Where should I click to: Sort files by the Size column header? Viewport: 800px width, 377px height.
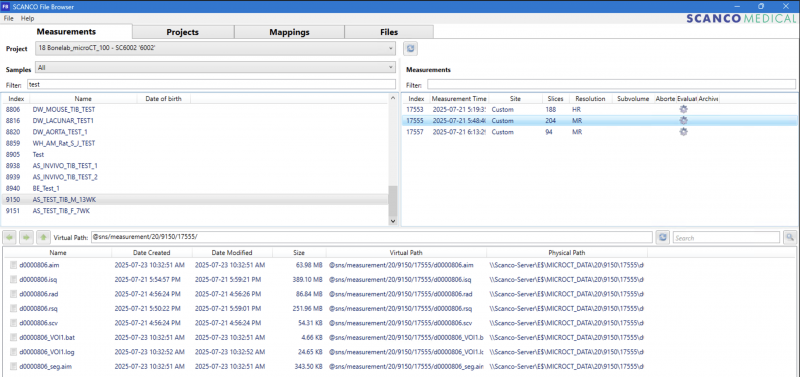point(299,253)
